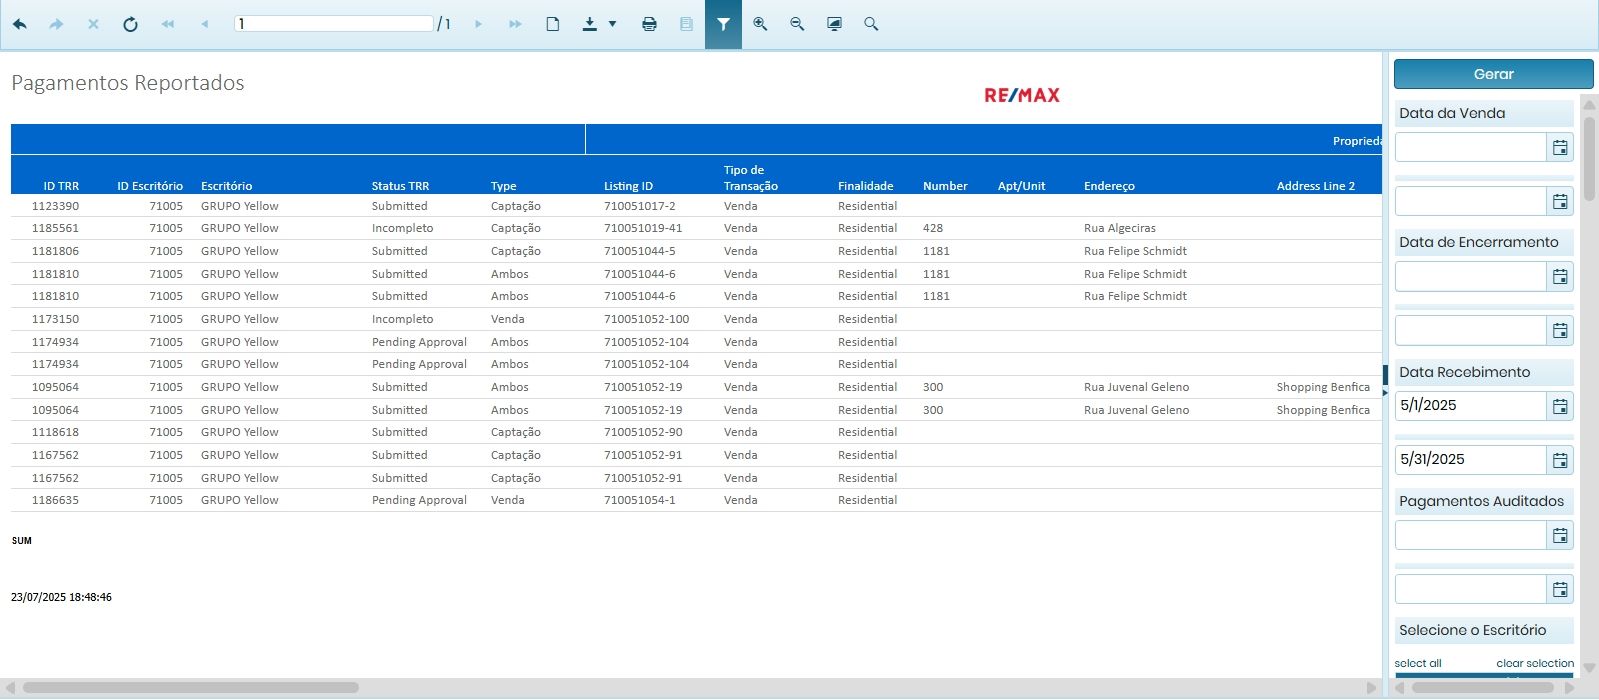The width and height of the screenshot is (1599, 700).
Task: Click the Data da Venda end date field
Action: tap(1471, 202)
